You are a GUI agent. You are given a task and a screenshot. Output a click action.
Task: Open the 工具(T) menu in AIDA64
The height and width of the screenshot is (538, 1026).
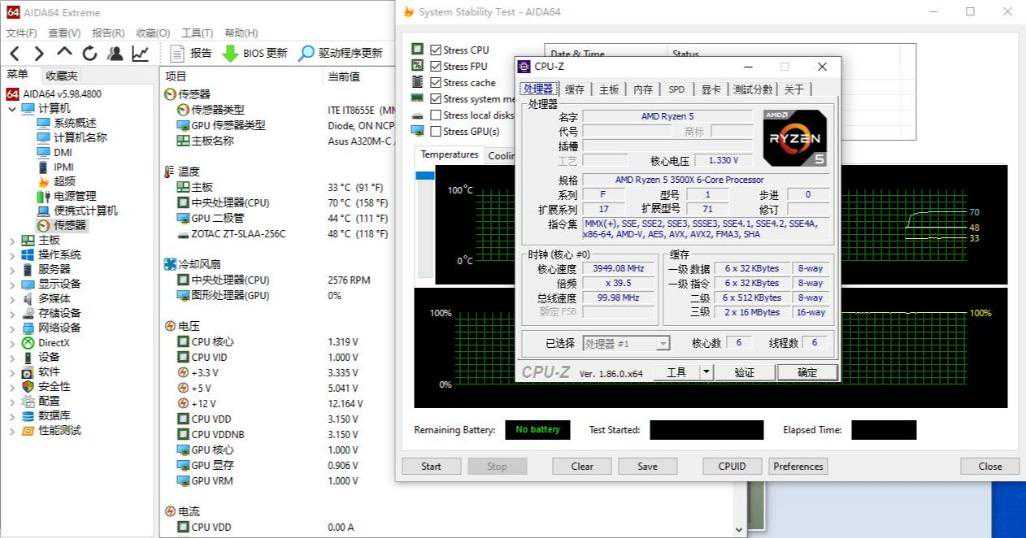coord(197,33)
